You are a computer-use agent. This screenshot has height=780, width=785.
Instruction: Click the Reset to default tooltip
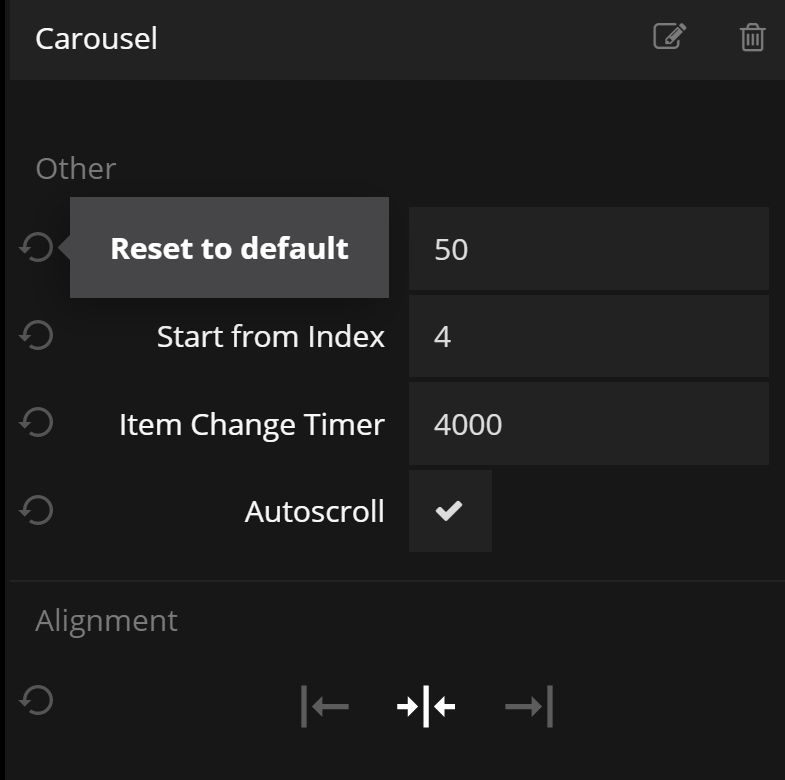(229, 248)
